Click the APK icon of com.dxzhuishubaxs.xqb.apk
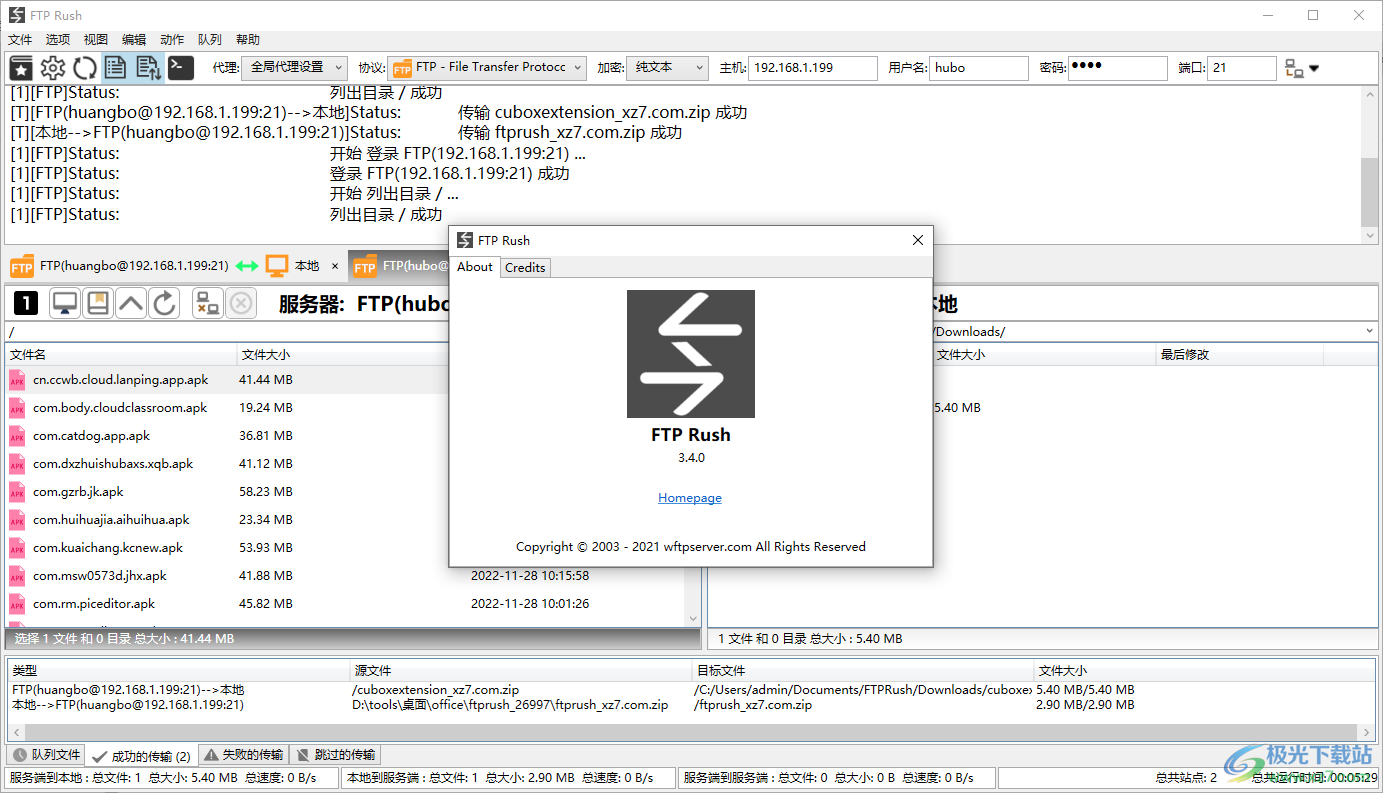The width and height of the screenshot is (1383, 793). pos(17,464)
